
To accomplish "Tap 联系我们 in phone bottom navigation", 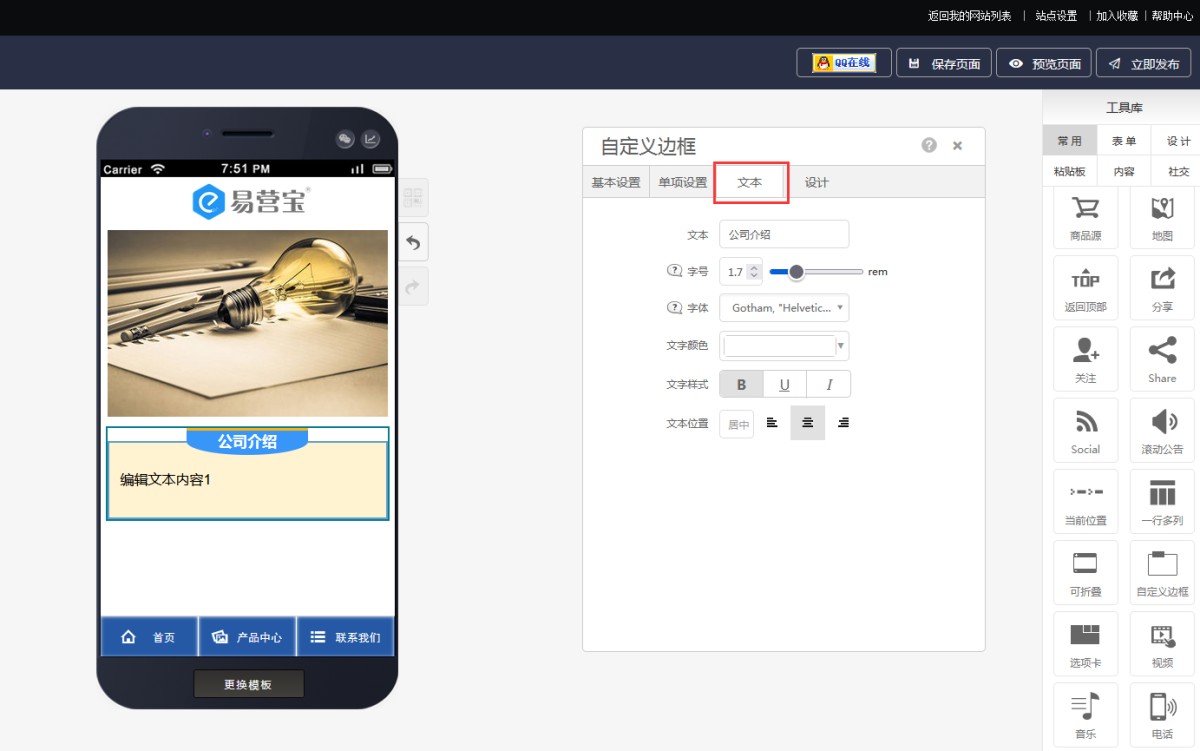I will click(x=345, y=637).
